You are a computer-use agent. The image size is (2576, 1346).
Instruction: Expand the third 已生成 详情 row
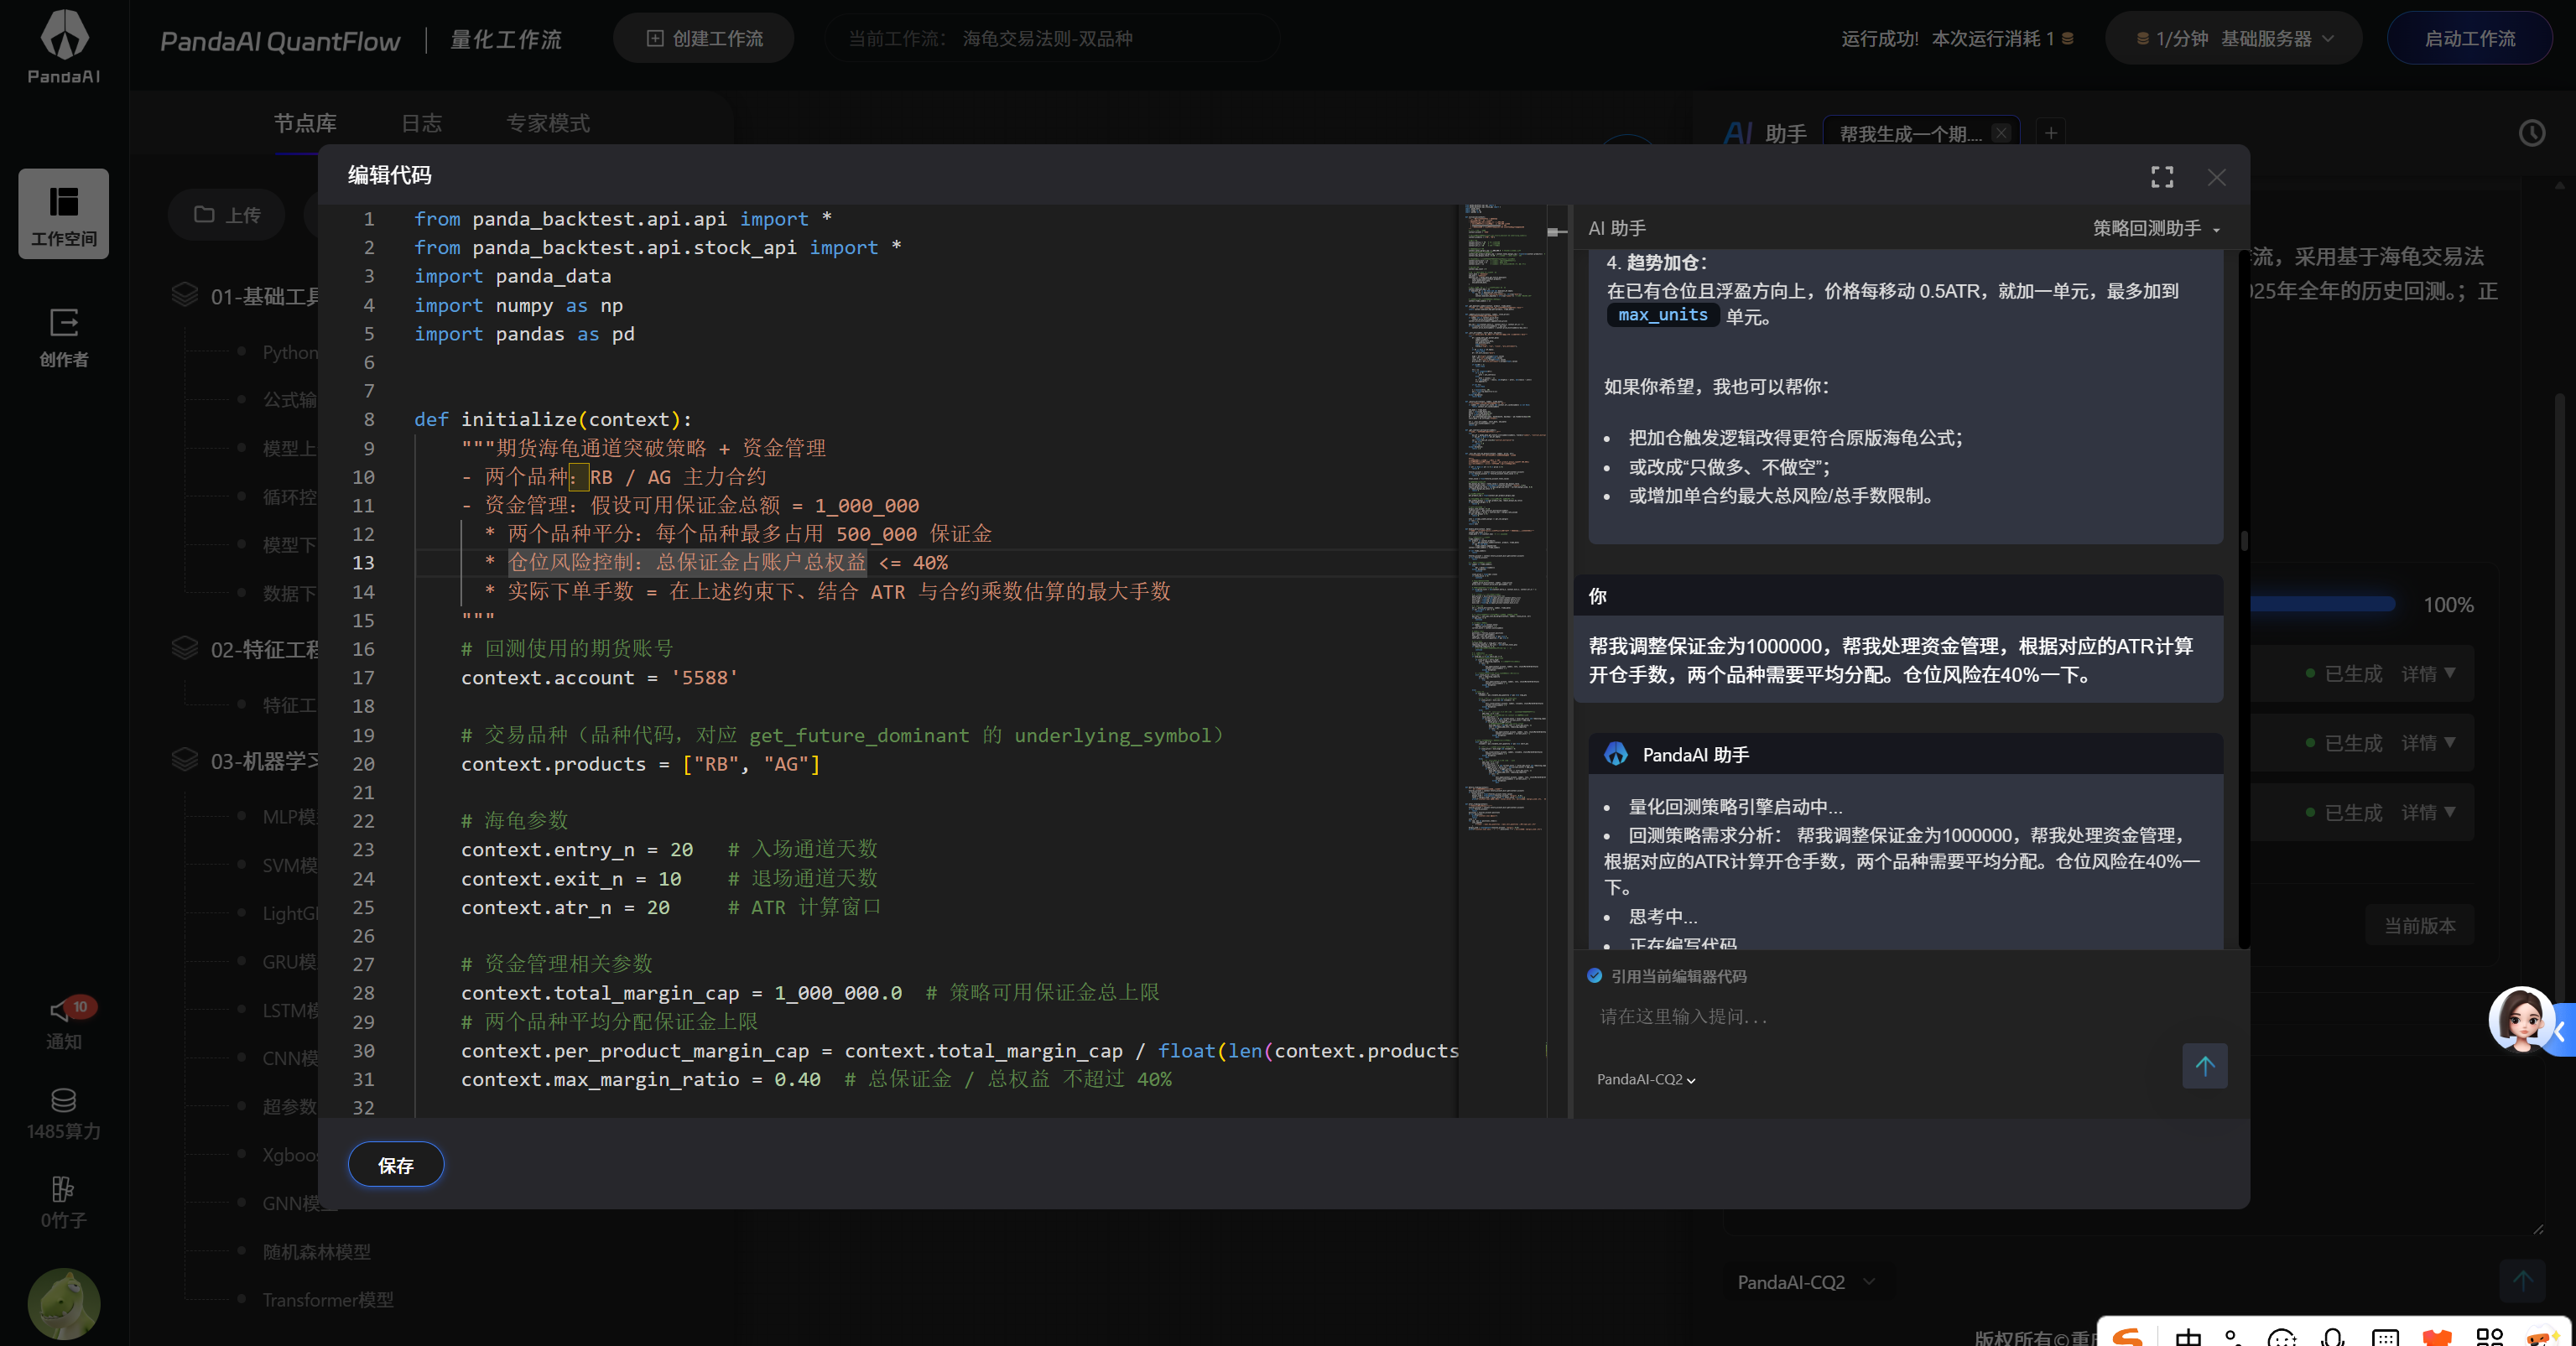(2428, 813)
